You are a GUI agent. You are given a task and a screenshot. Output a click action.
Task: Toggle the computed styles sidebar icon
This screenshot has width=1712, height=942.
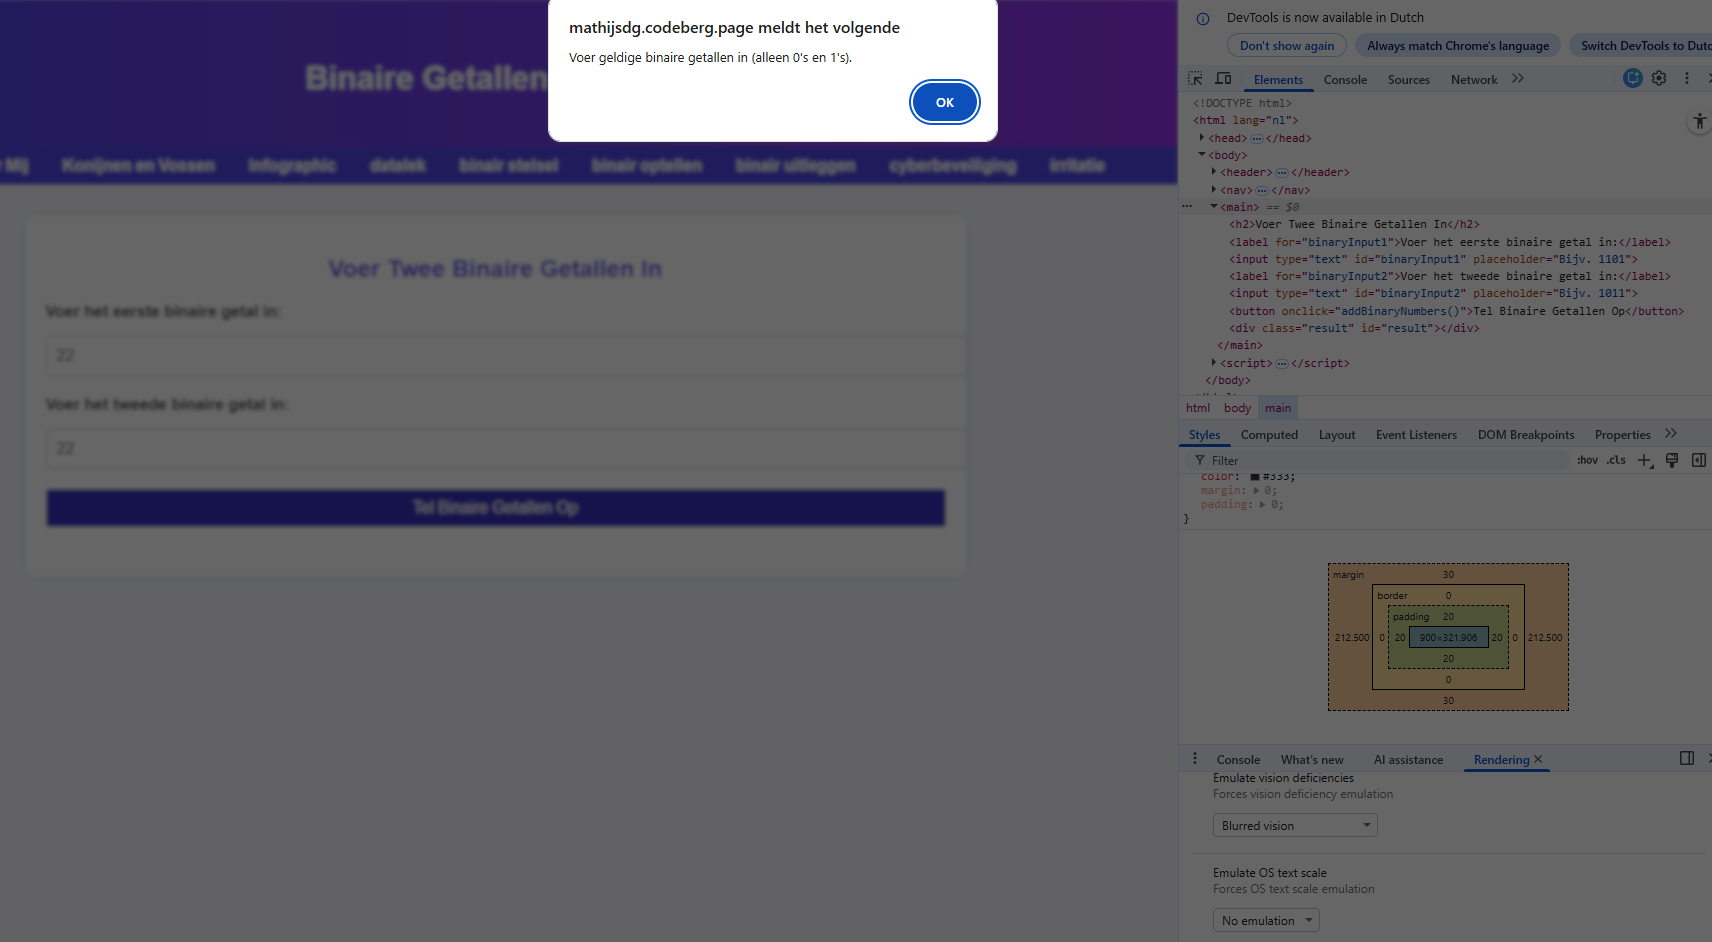[1698, 460]
